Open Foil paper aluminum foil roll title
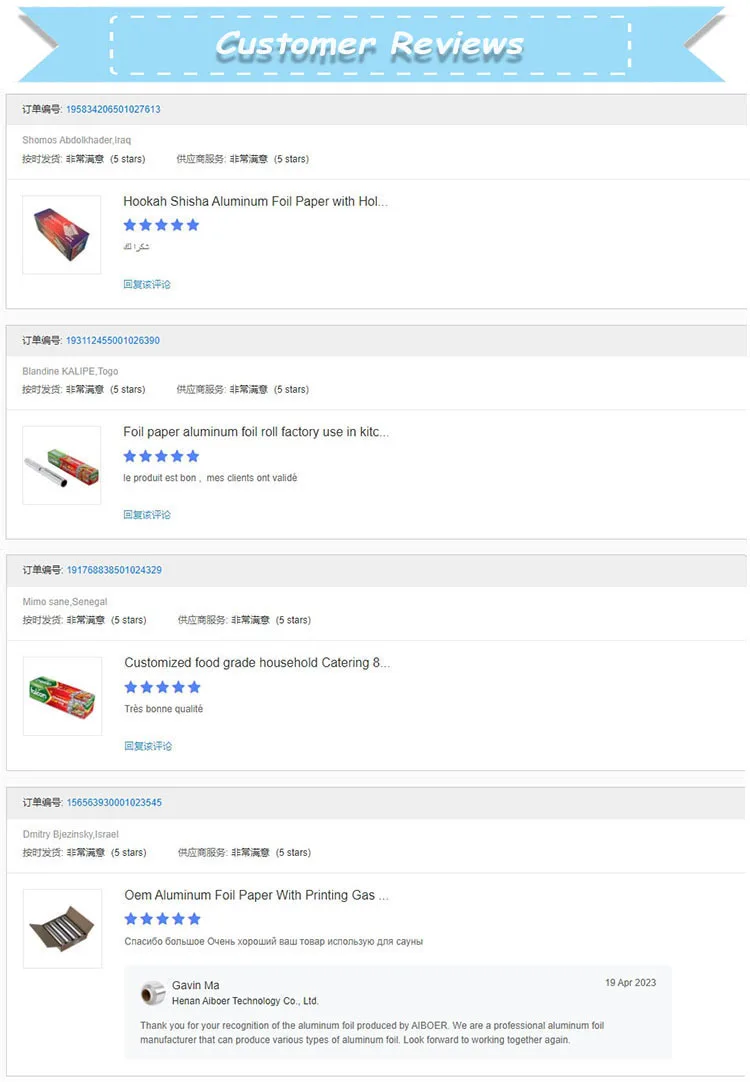The height and width of the screenshot is (1082, 750). tap(256, 432)
